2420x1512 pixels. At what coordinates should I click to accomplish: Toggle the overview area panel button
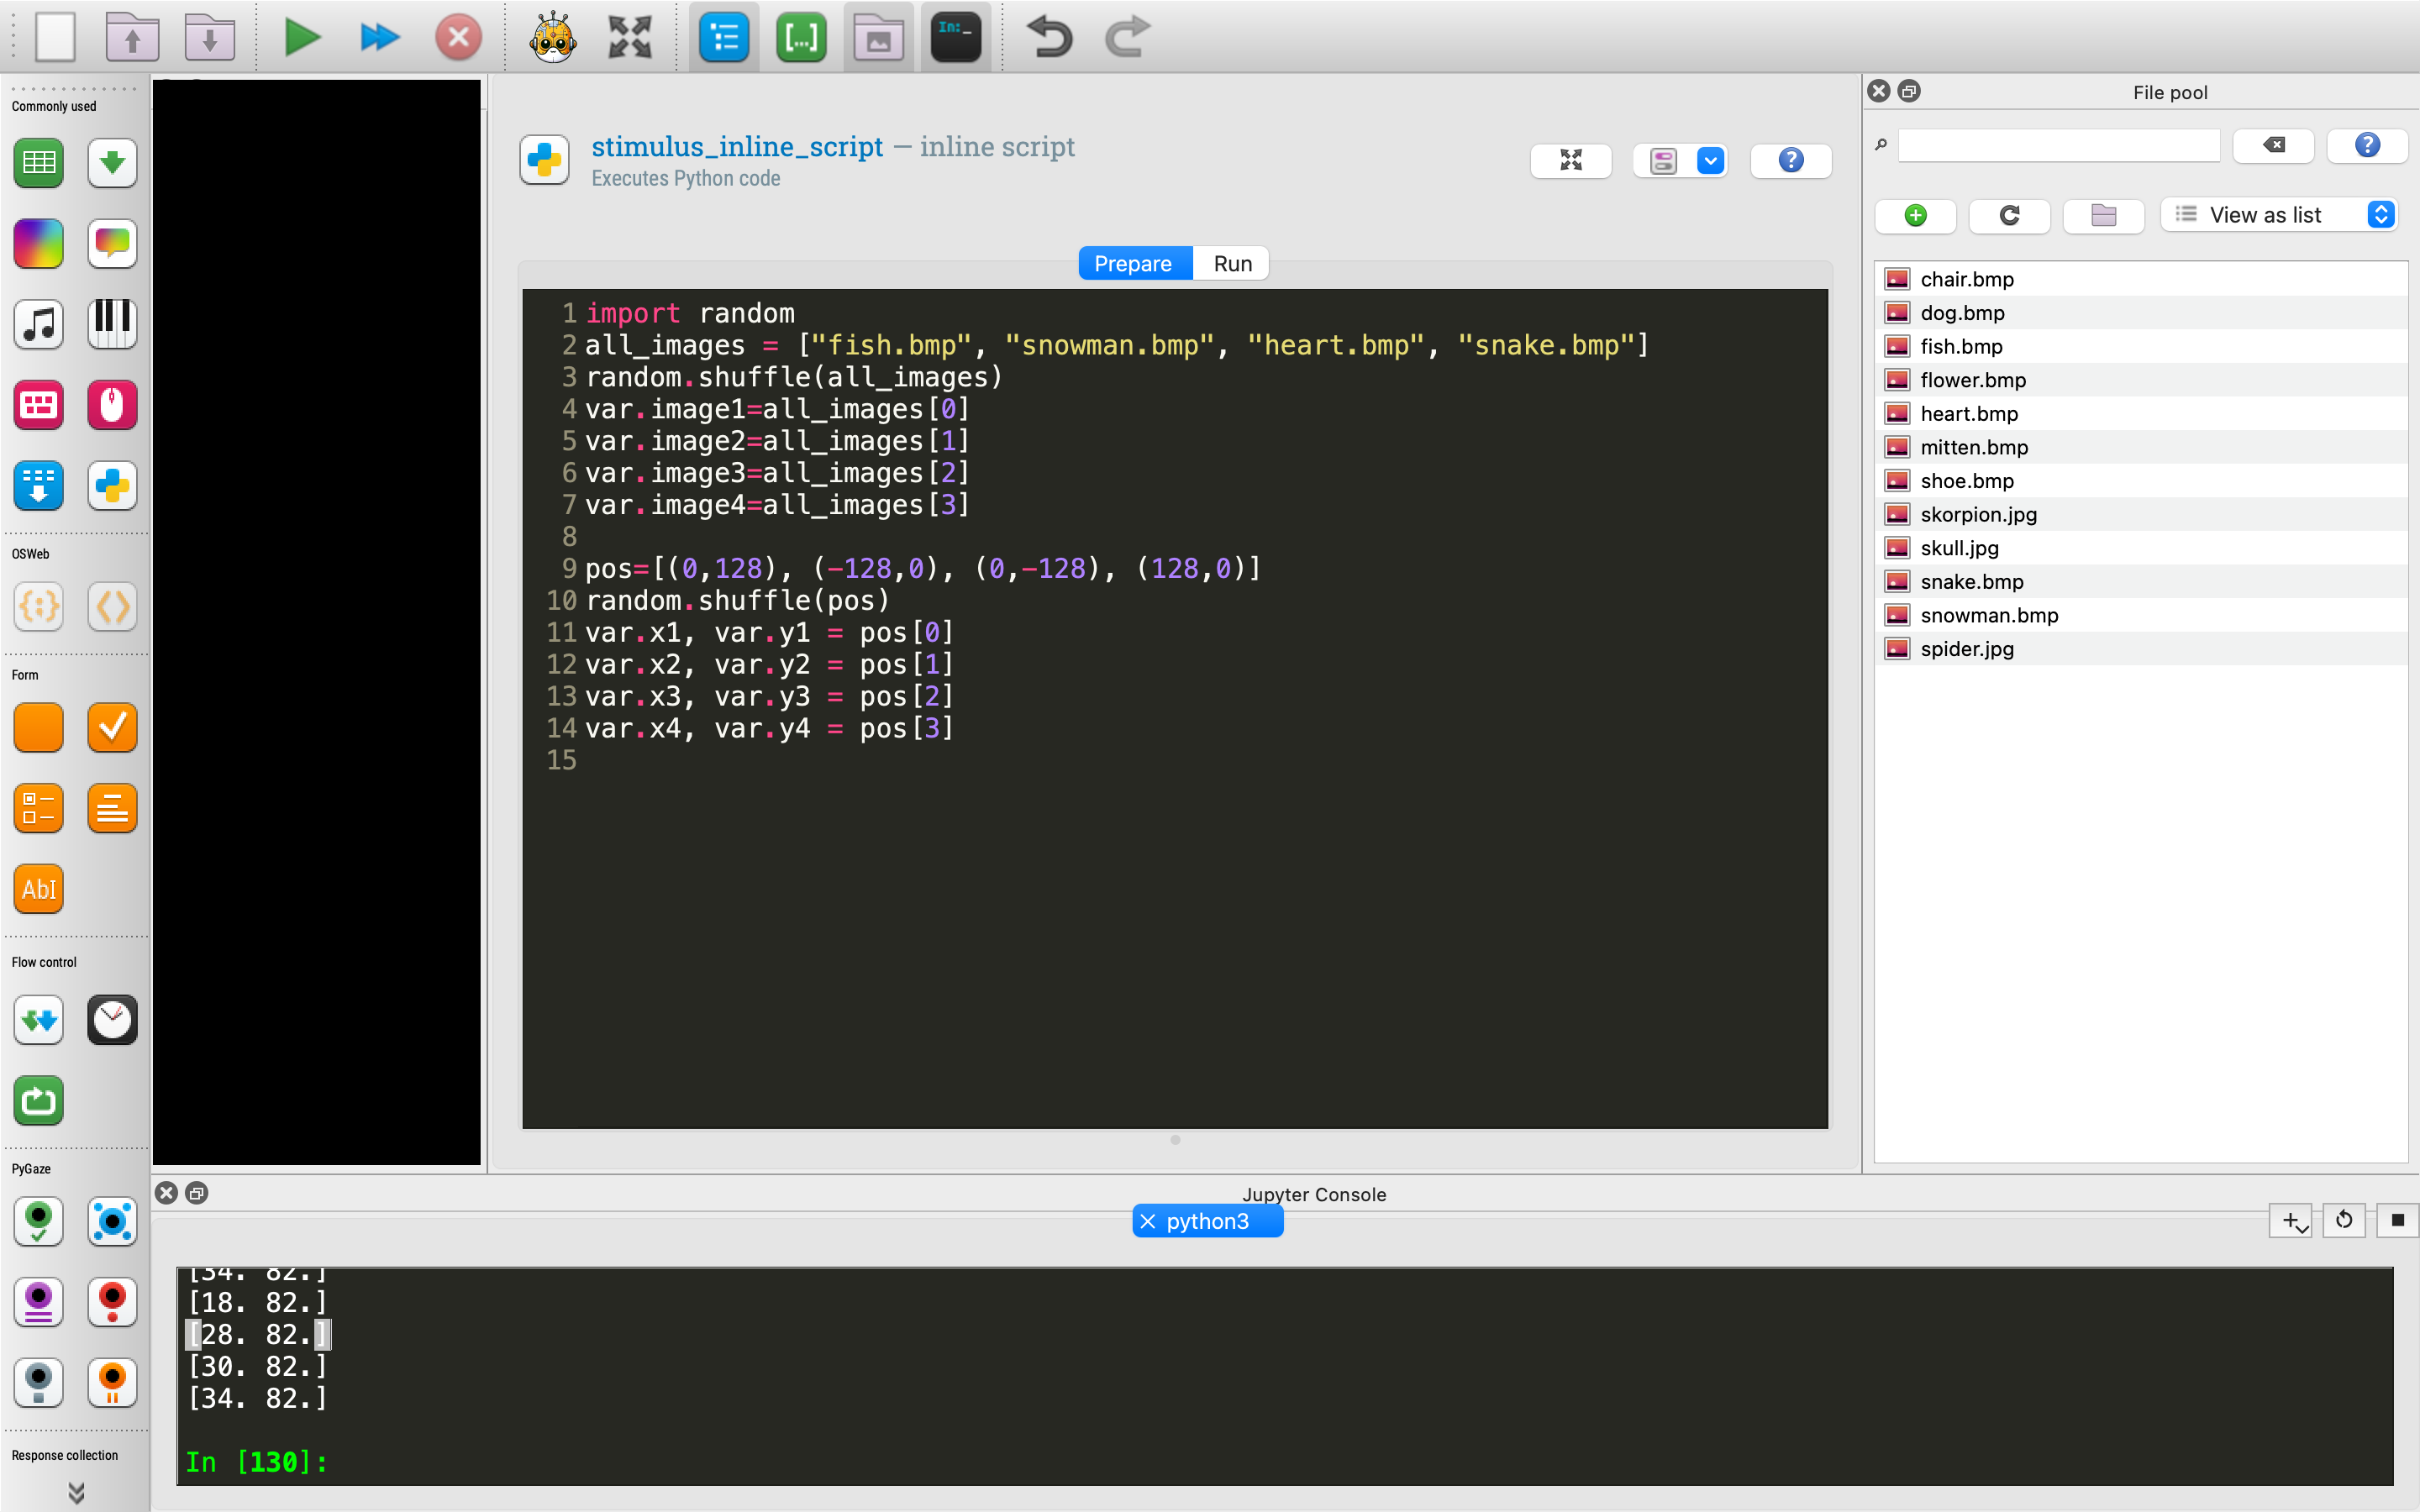723,38
